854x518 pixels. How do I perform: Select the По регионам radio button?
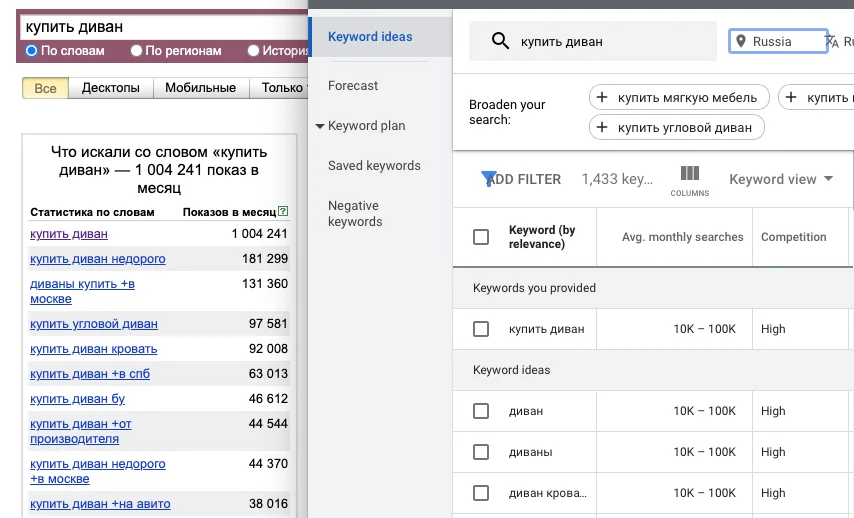pyautogui.click(x=136, y=51)
